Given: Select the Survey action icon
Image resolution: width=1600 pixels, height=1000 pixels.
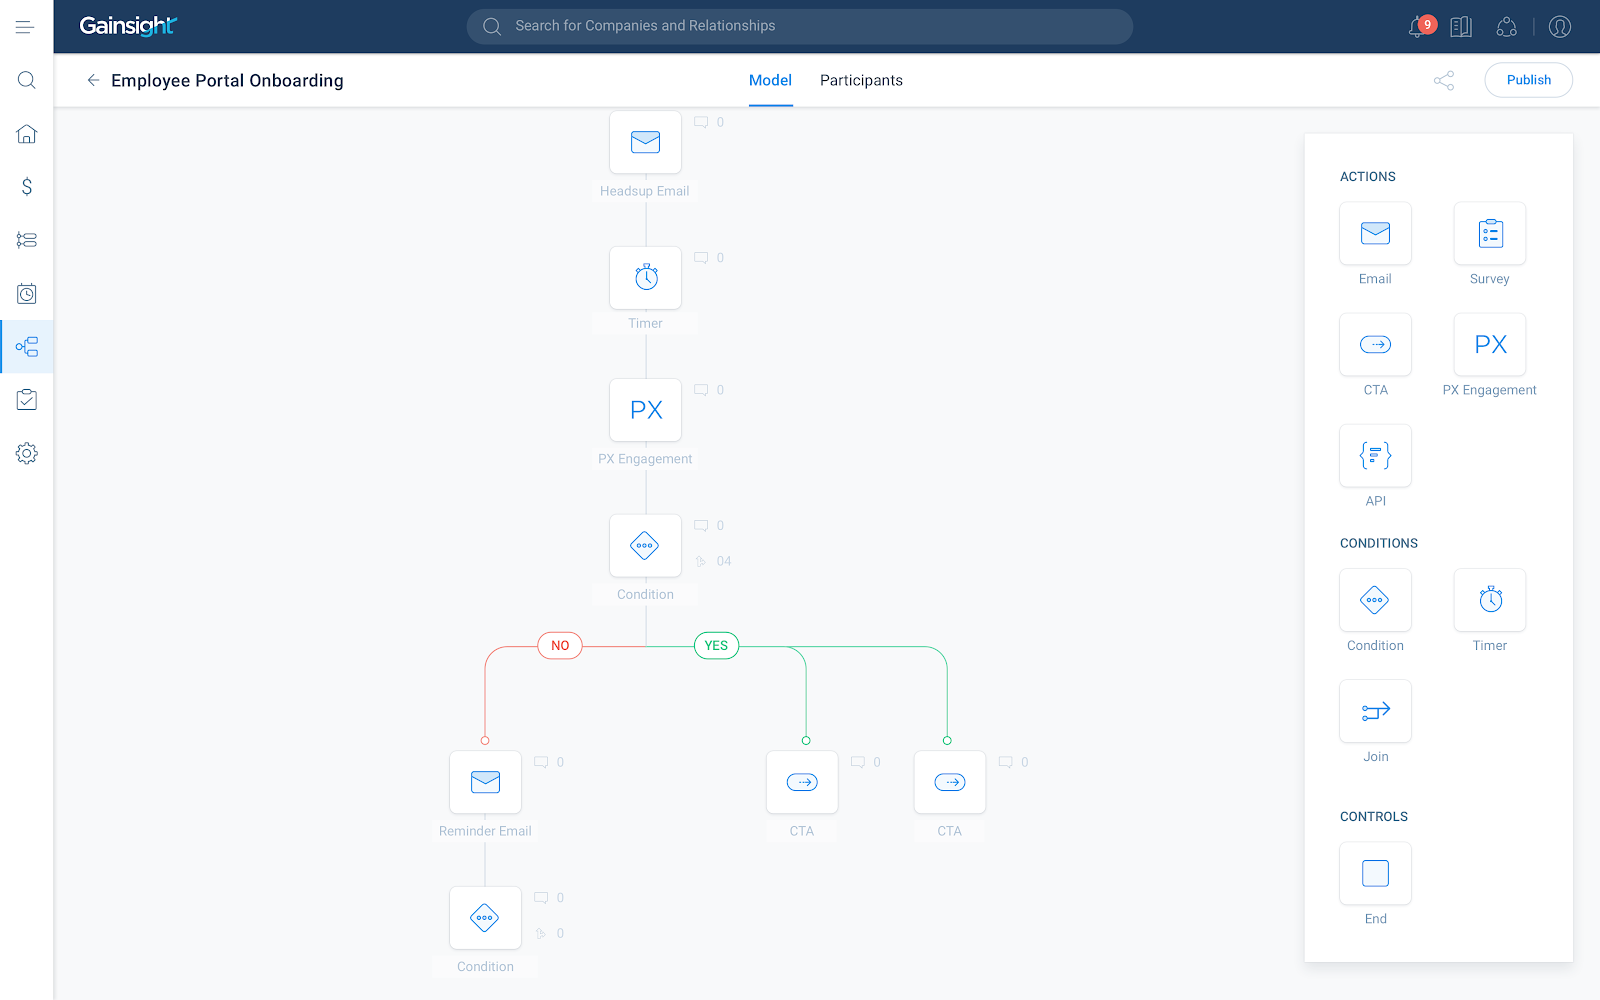Looking at the screenshot, I should click(x=1489, y=234).
